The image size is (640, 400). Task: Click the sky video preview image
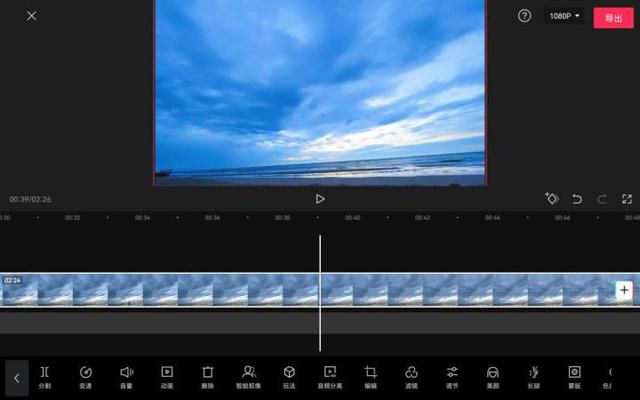(320, 93)
